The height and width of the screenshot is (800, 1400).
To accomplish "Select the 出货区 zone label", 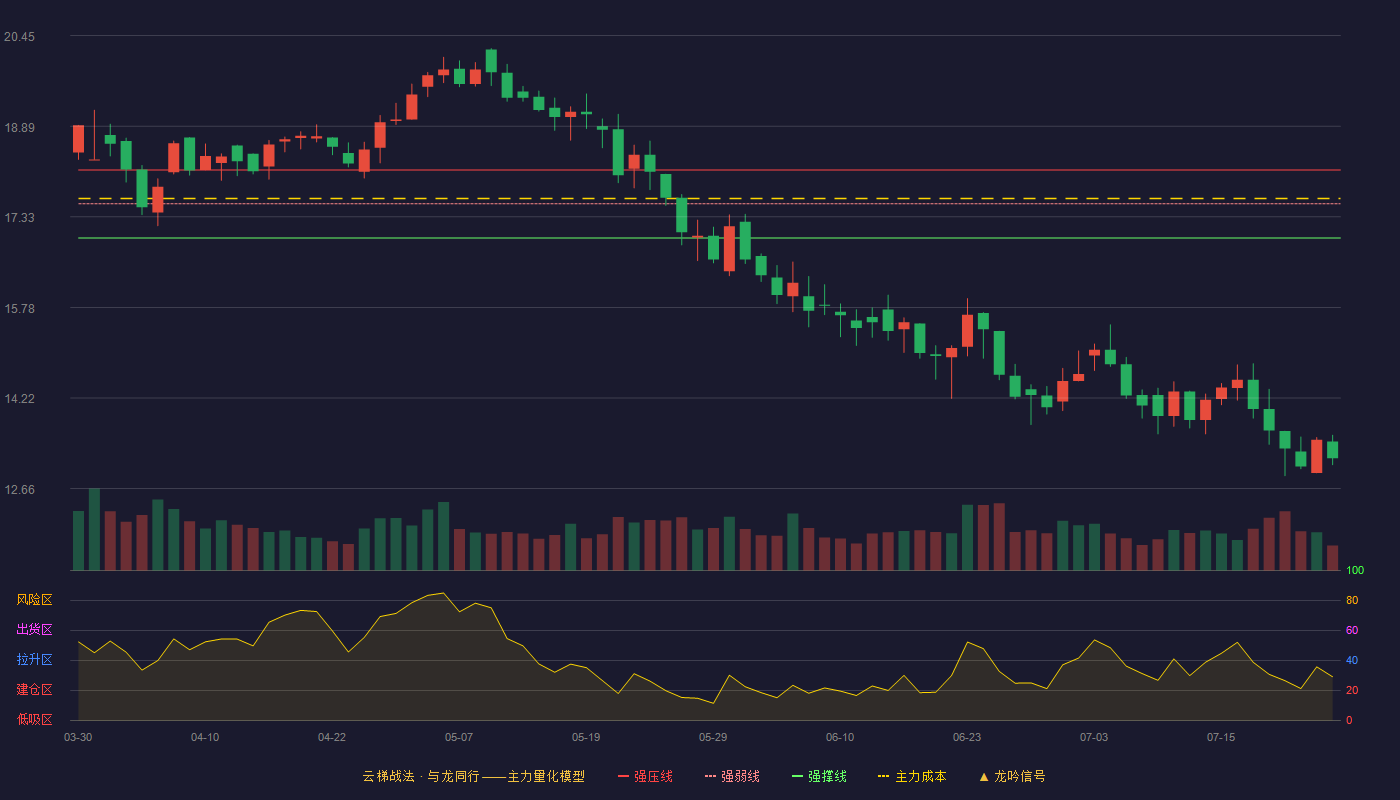I will tap(34, 630).
